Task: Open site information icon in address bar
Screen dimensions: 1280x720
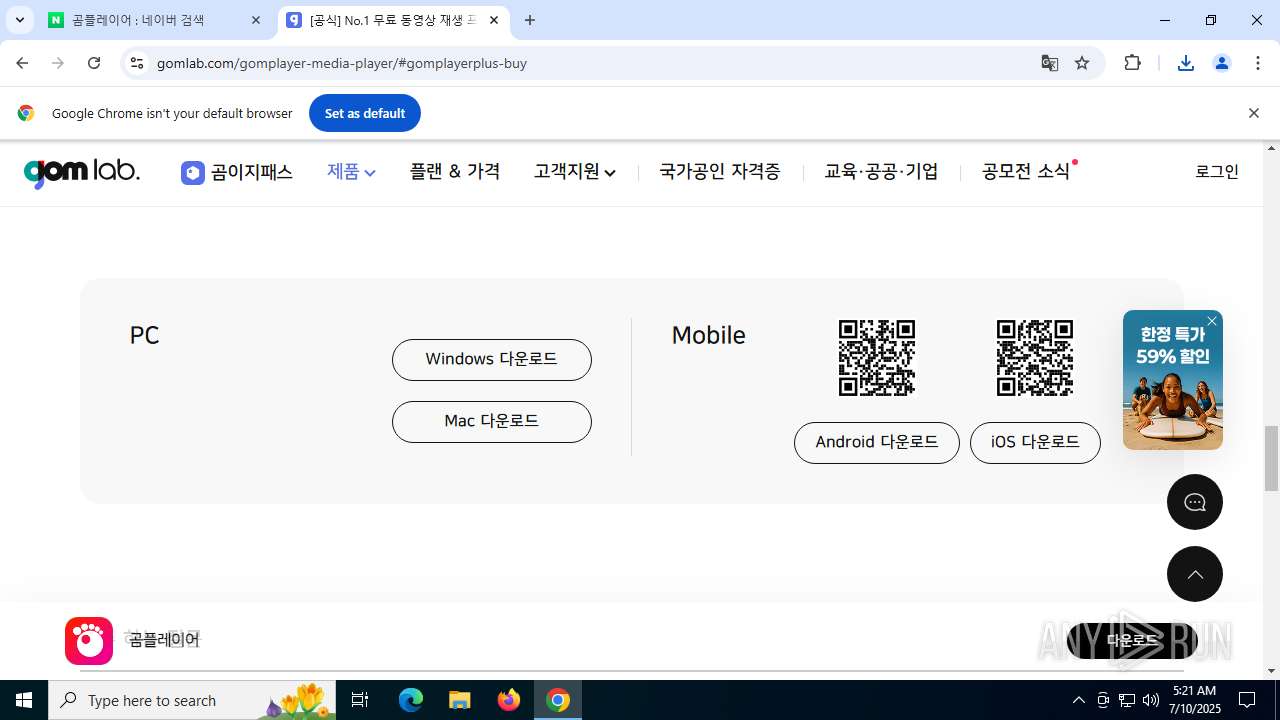Action: pos(138,63)
